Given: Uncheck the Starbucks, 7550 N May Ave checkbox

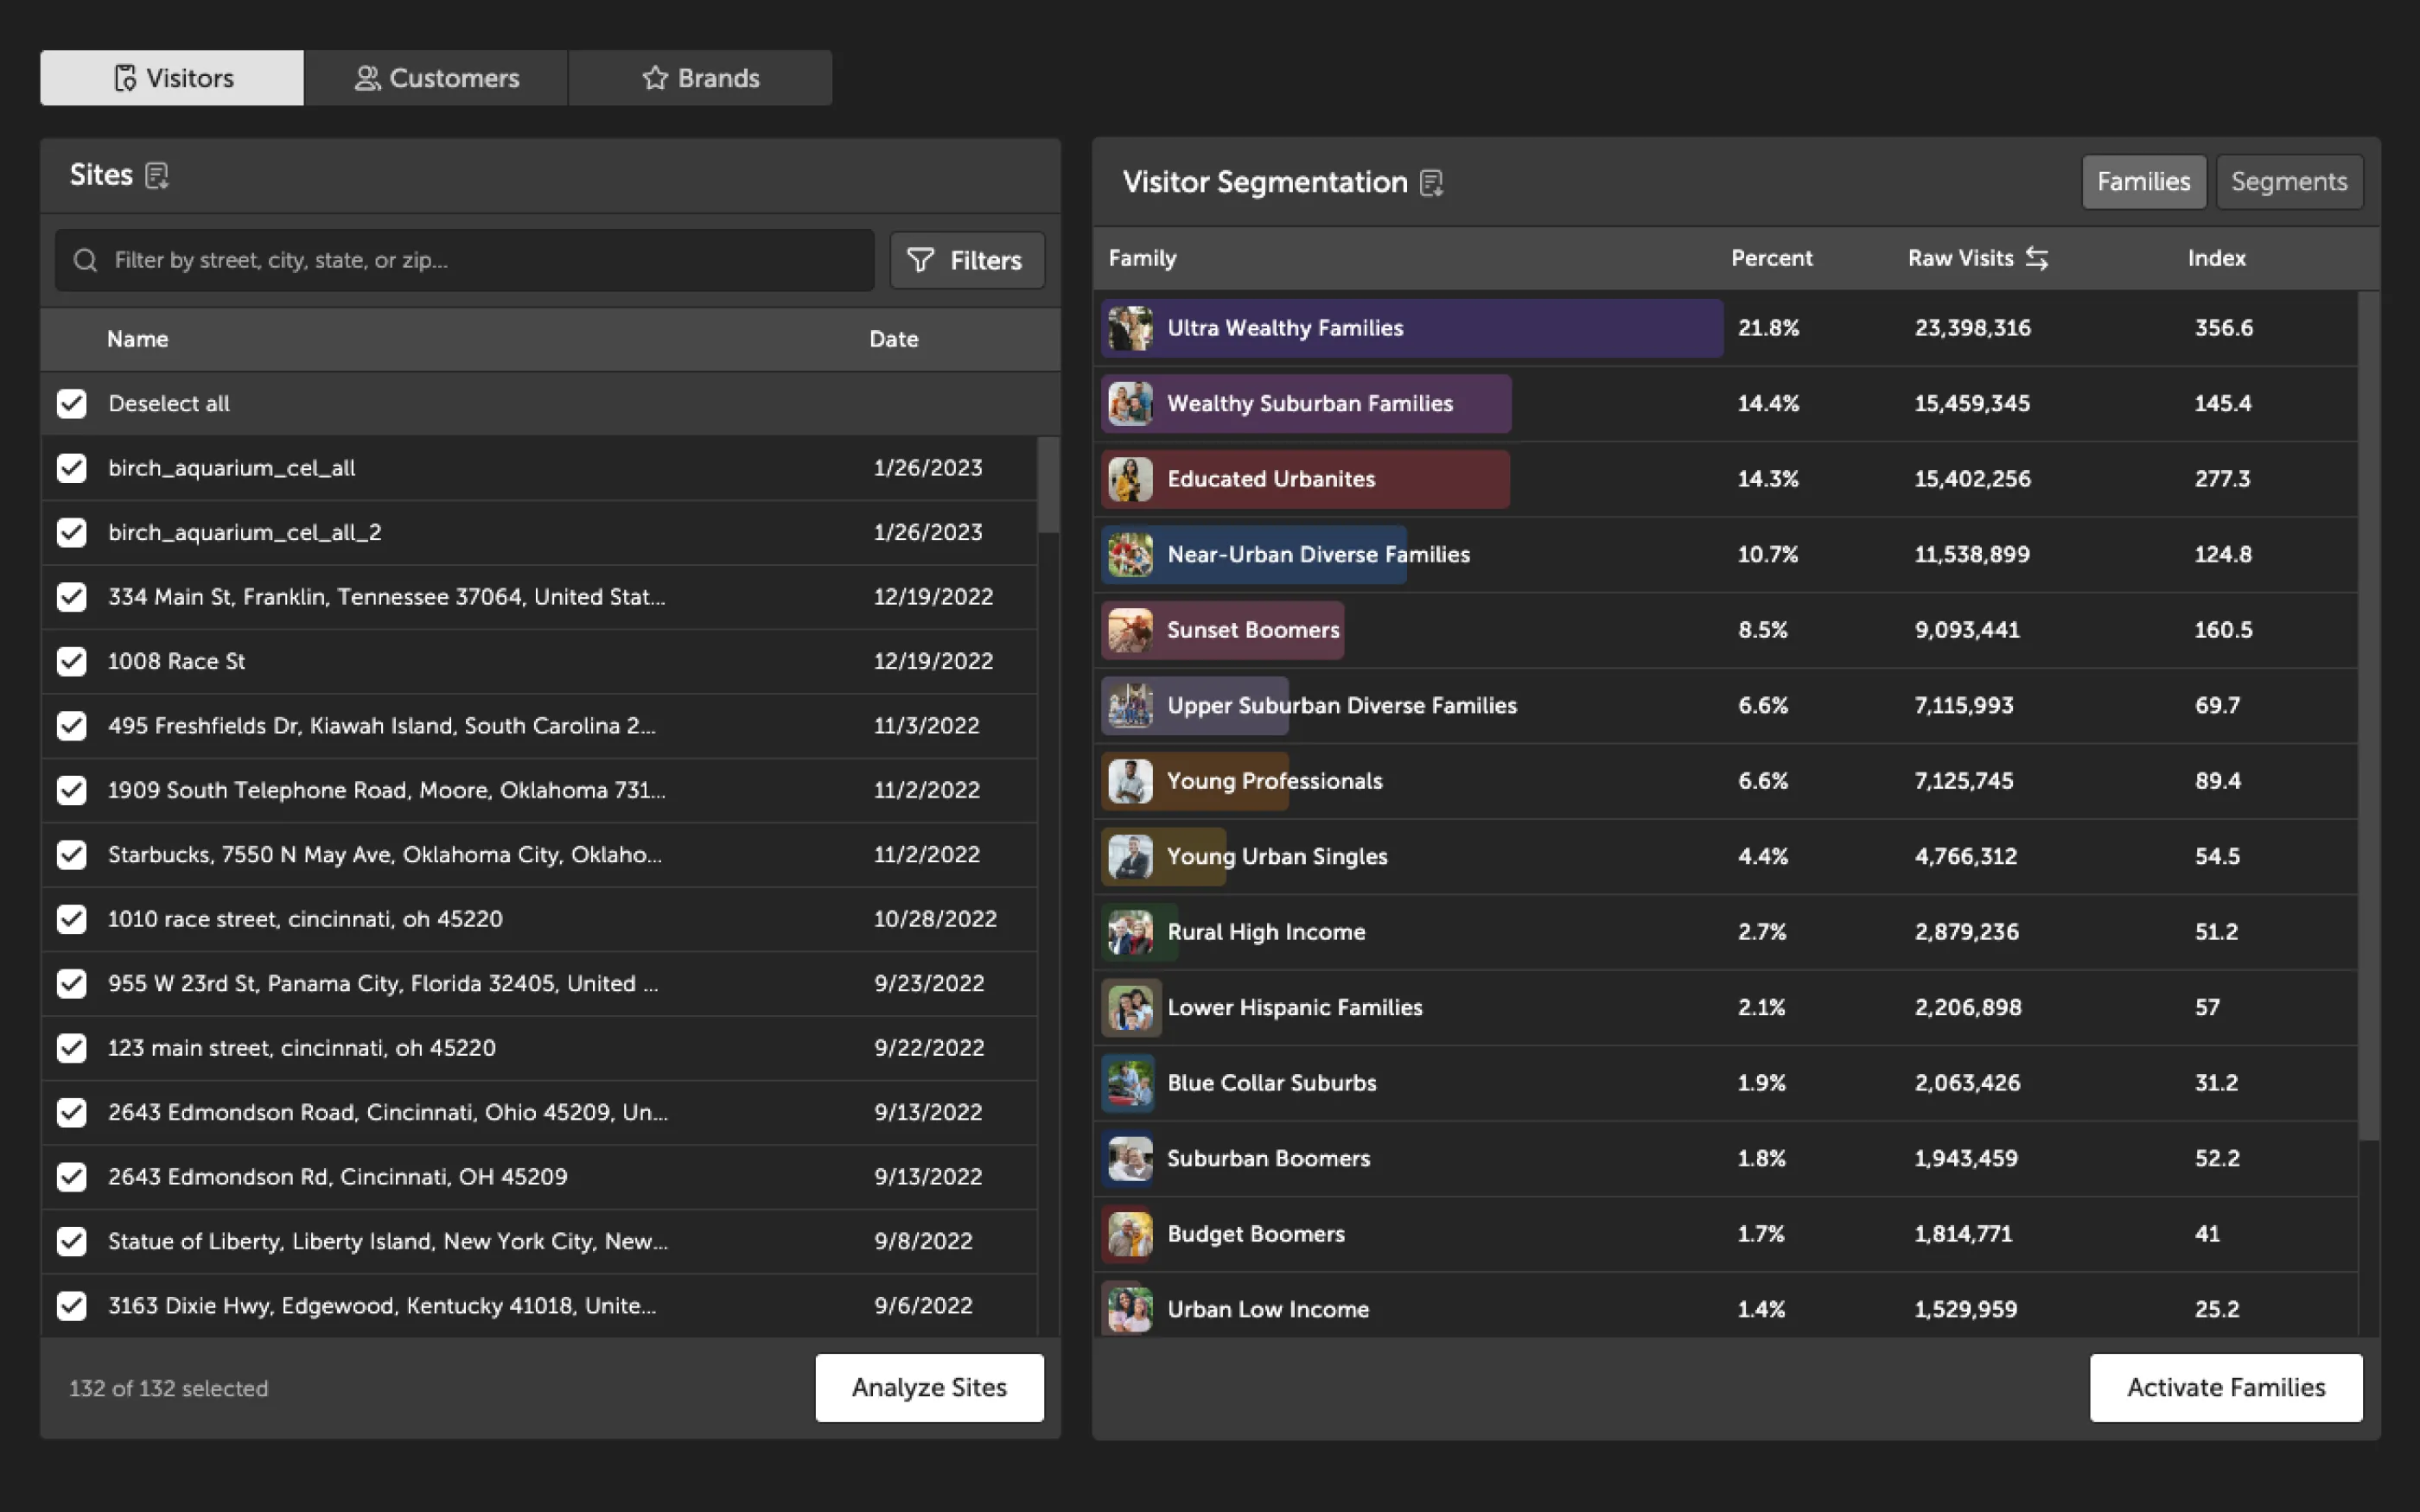Looking at the screenshot, I should (x=72, y=855).
